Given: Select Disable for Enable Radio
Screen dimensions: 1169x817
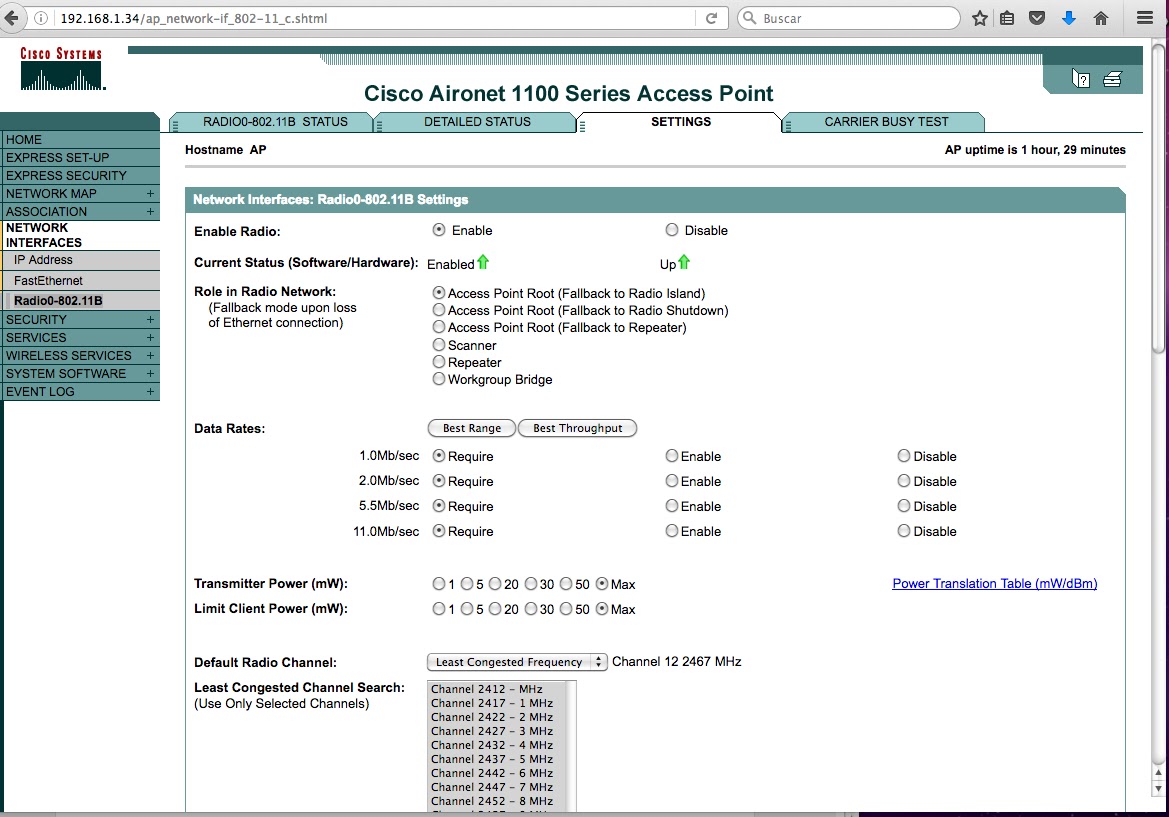Looking at the screenshot, I should pos(672,230).
